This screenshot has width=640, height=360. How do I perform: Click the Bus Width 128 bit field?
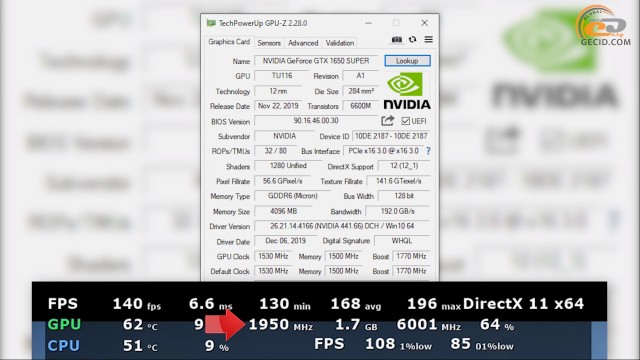[x=404, y=196]
